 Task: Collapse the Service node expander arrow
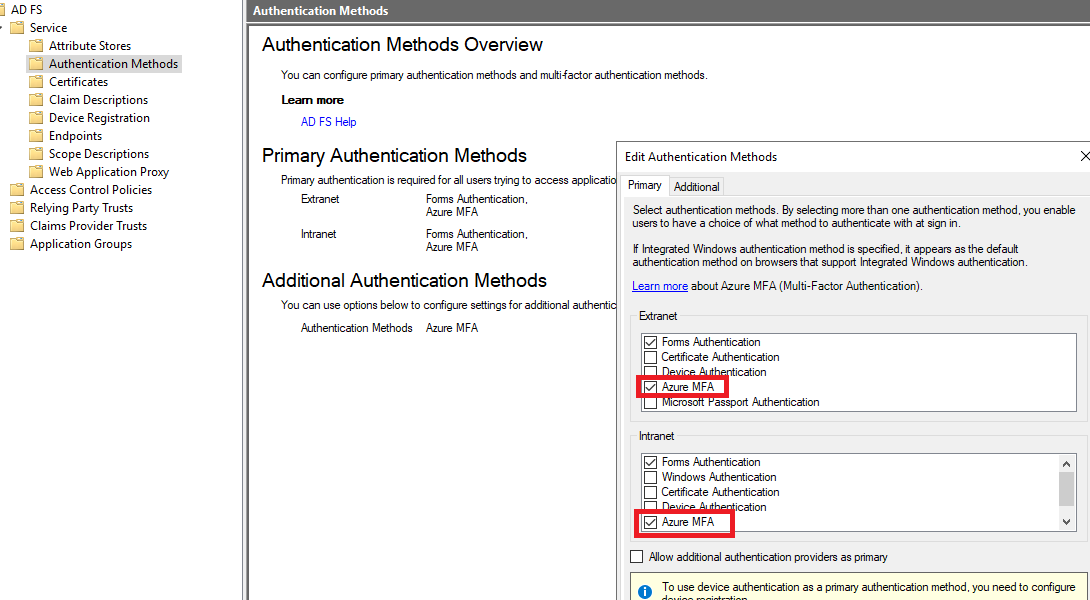[x=2, y=28]
